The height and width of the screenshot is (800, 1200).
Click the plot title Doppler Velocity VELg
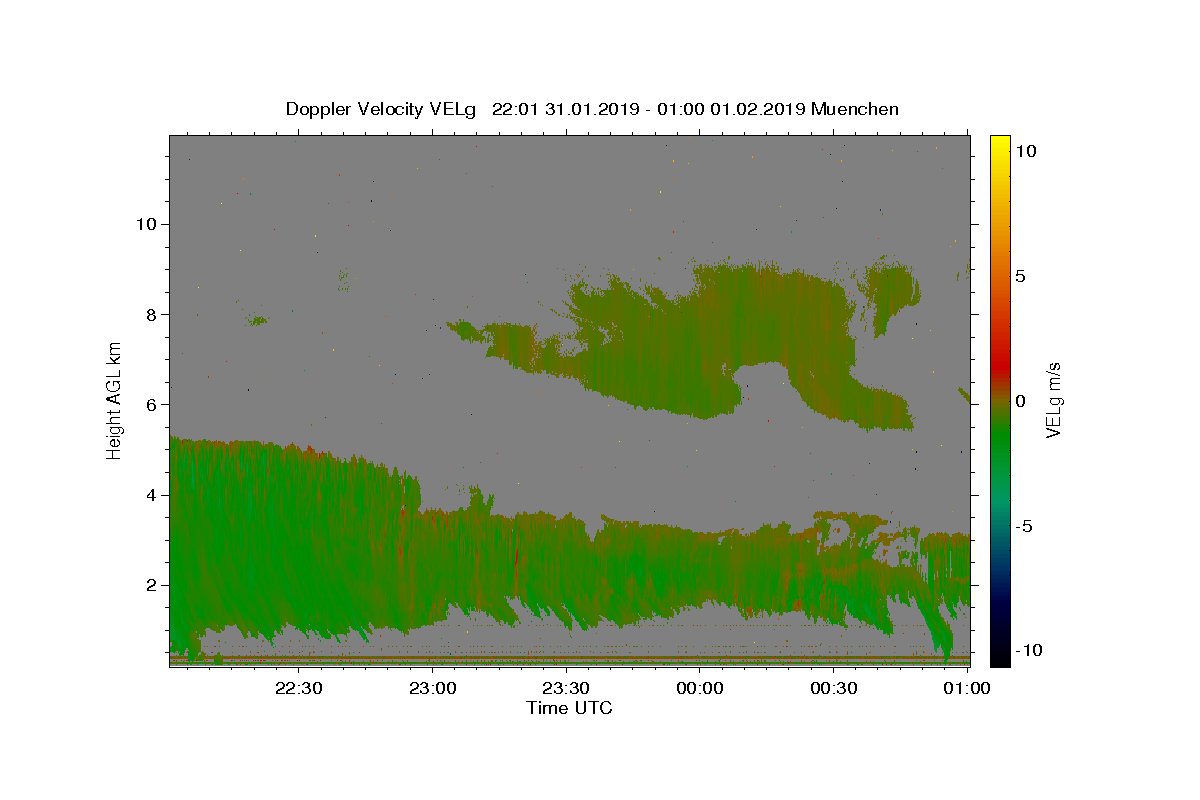(592, 109)
